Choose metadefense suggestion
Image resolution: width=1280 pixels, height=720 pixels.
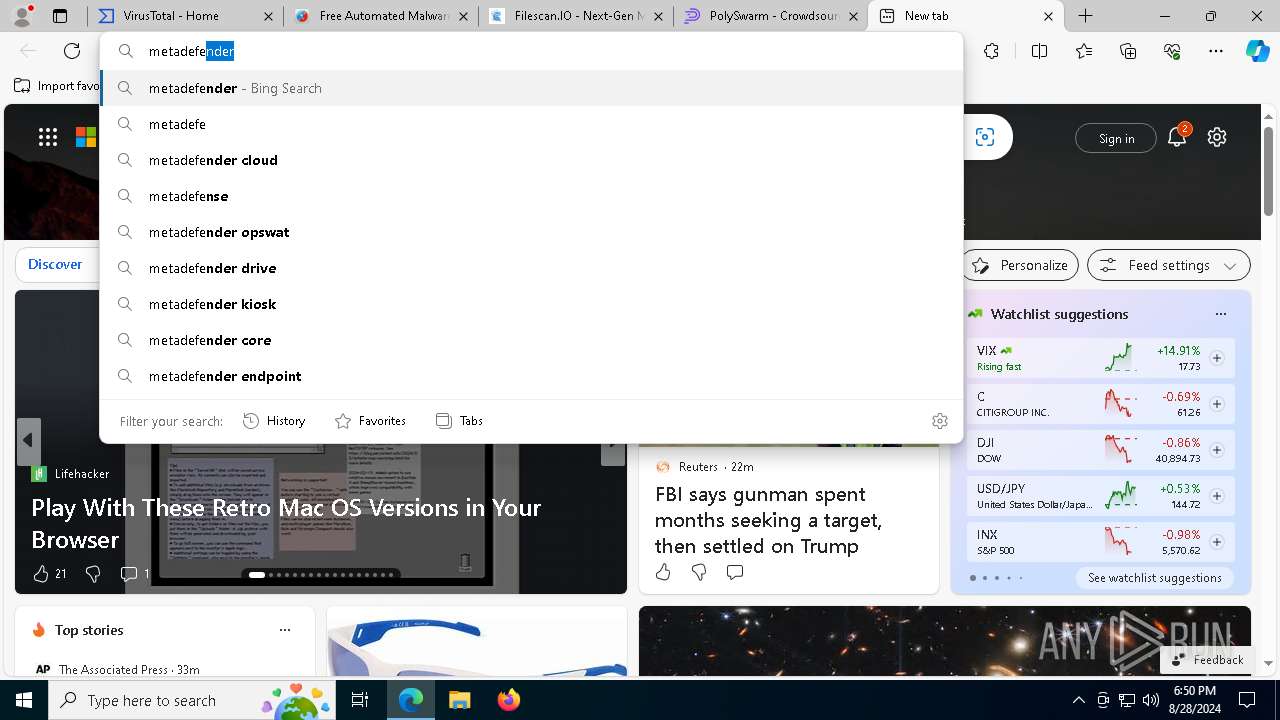(532, 196)
